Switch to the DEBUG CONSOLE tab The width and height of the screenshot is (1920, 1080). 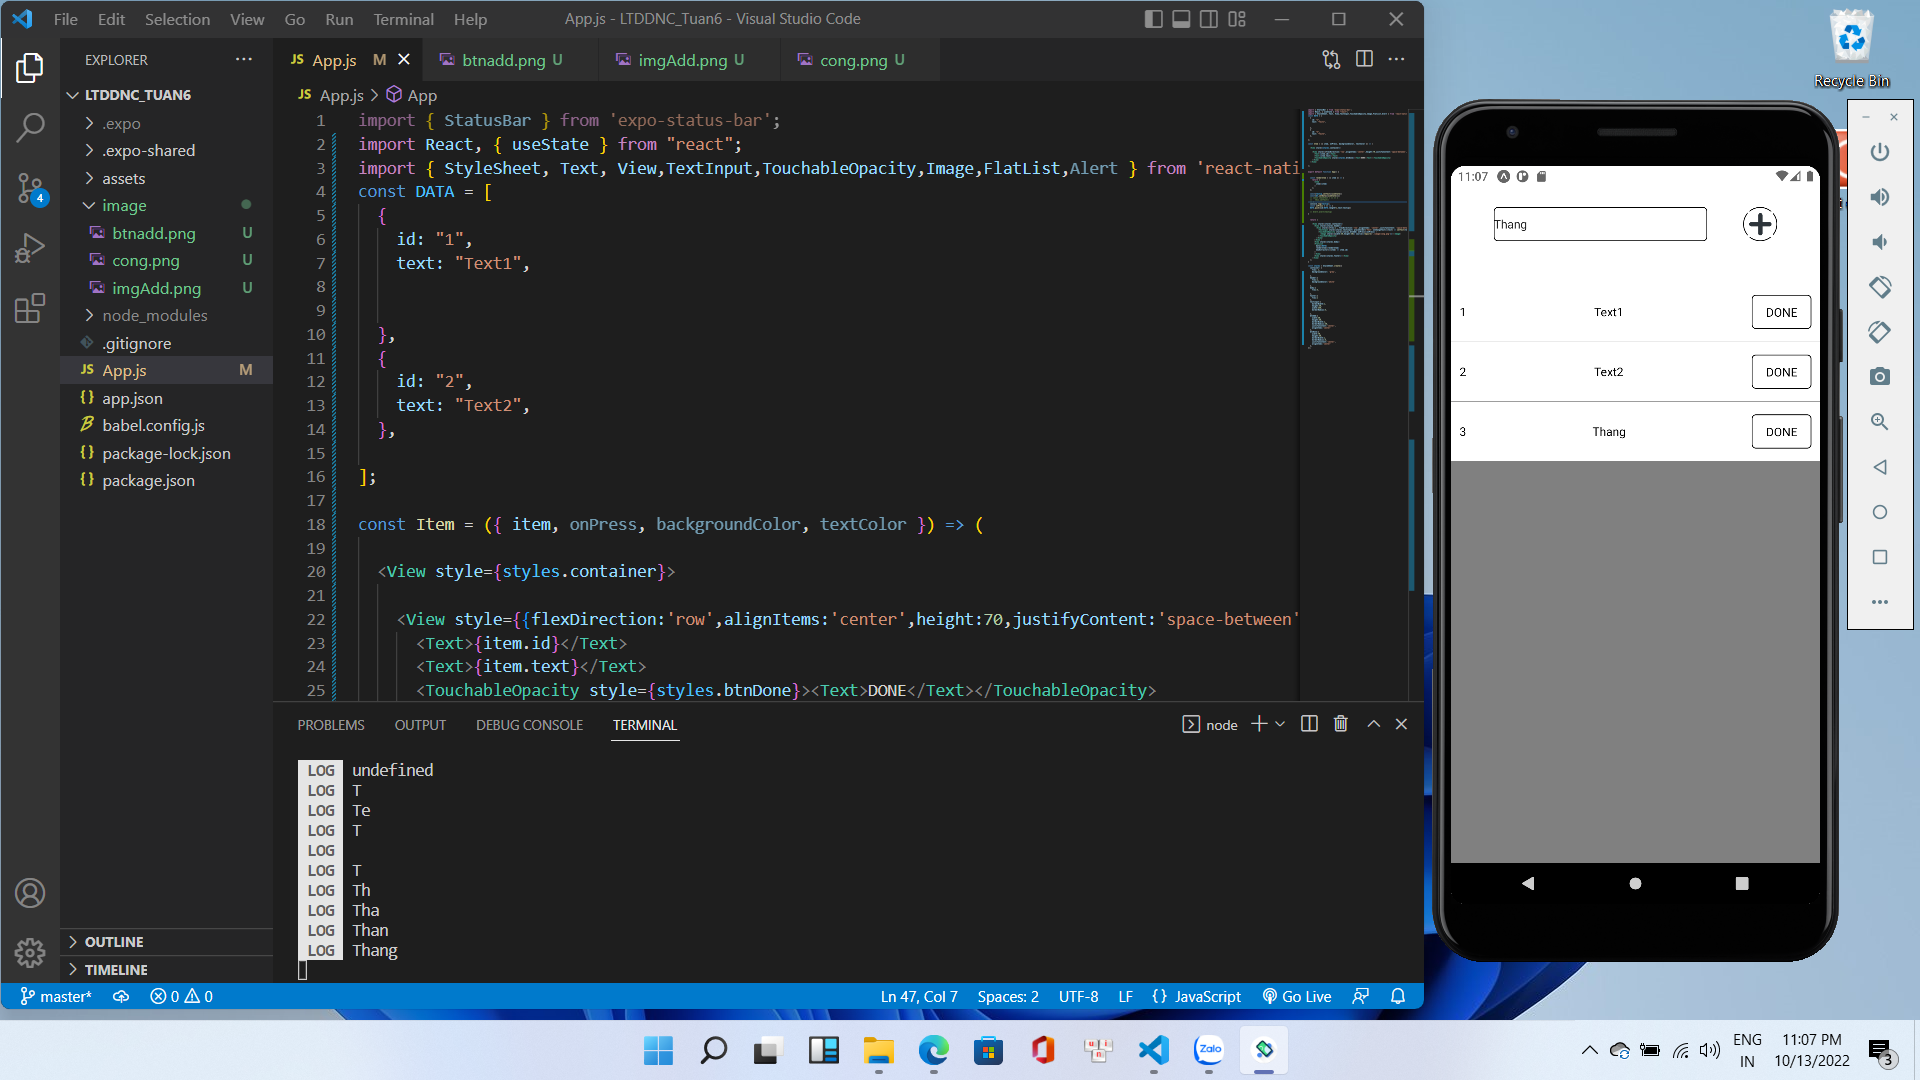[529, 725]
